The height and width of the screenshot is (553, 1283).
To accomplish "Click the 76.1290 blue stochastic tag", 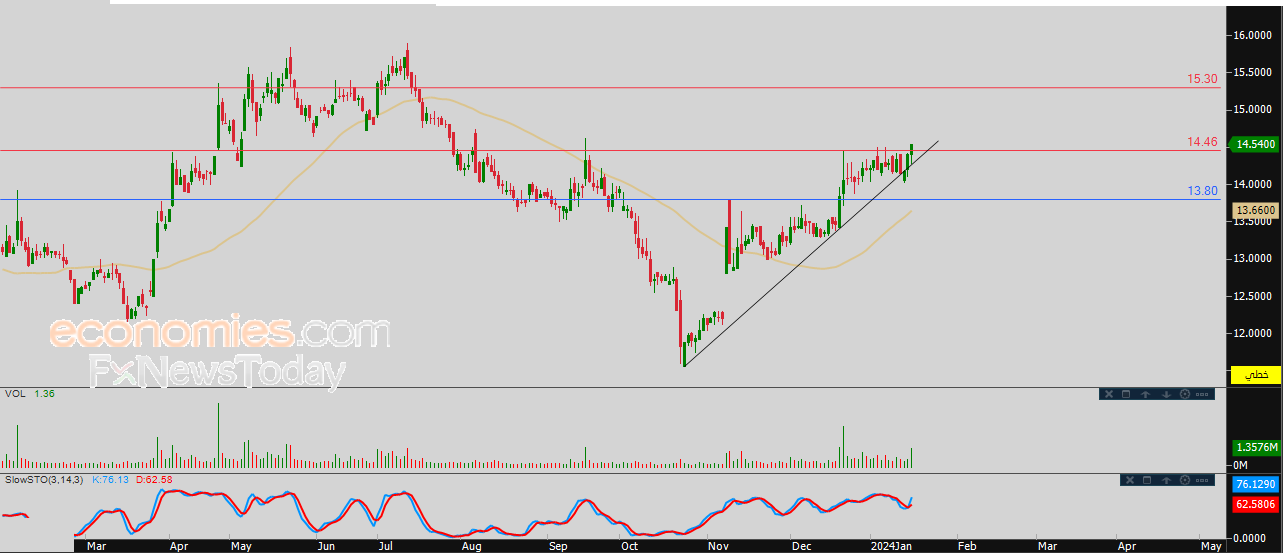I will [x=1254, y=484].
